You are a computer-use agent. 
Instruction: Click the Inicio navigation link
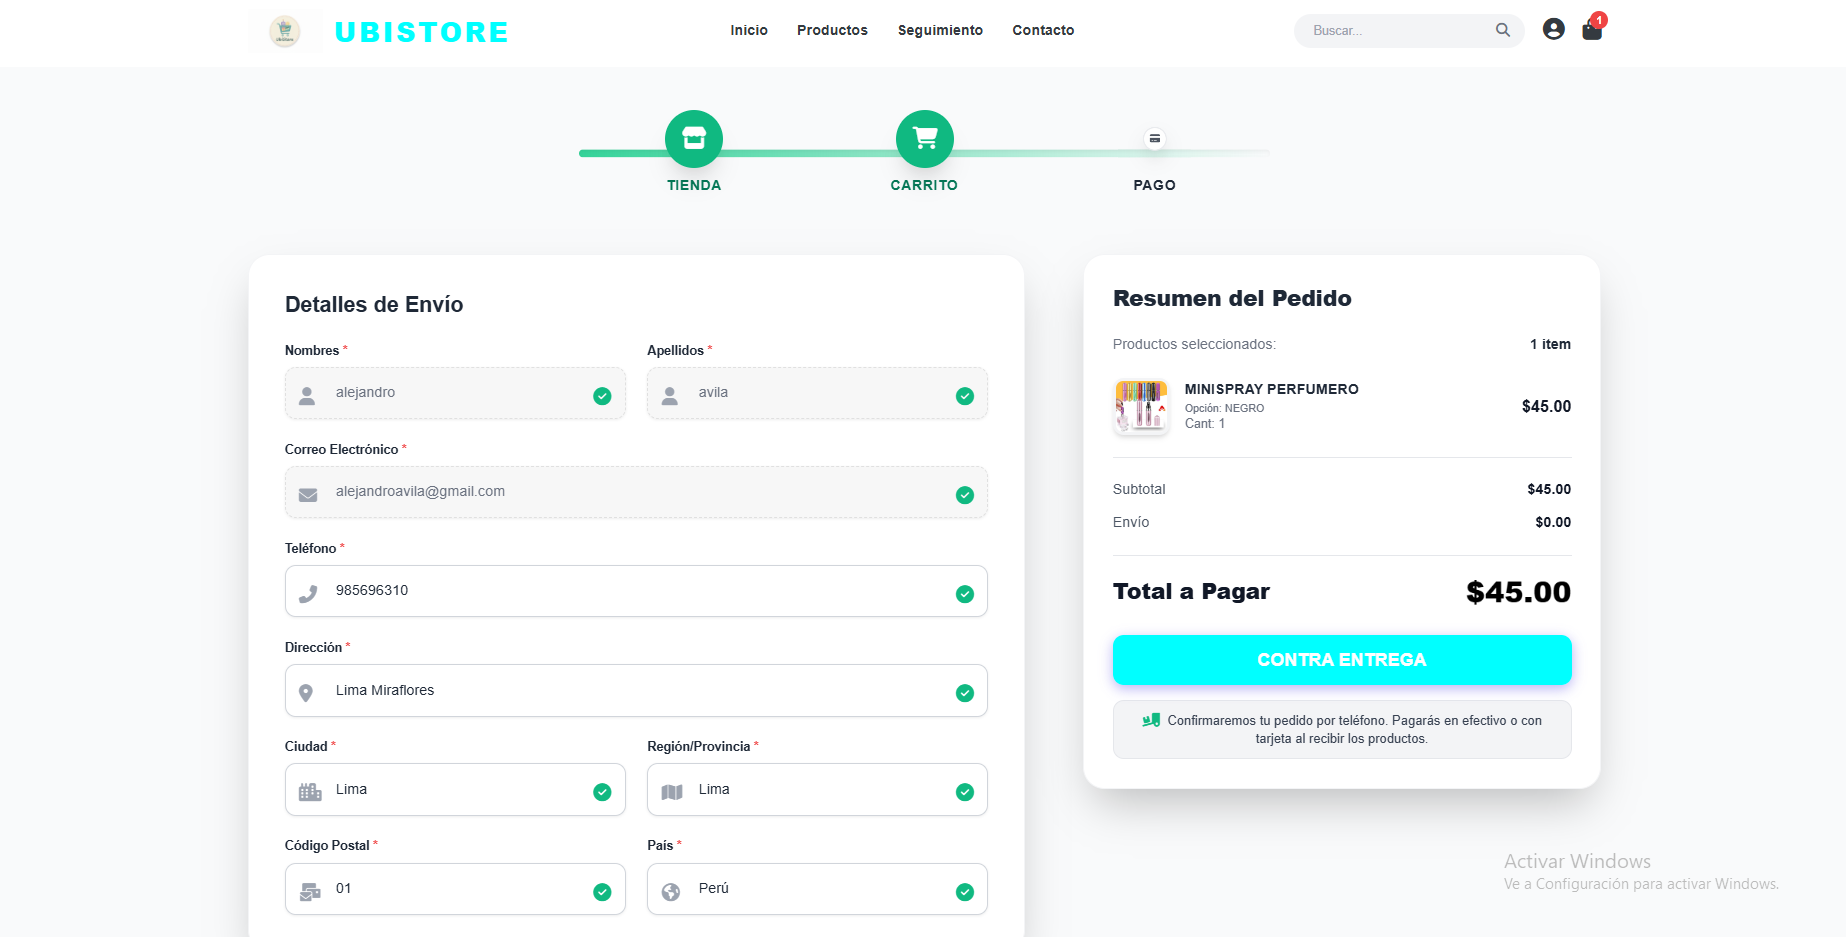749,30
